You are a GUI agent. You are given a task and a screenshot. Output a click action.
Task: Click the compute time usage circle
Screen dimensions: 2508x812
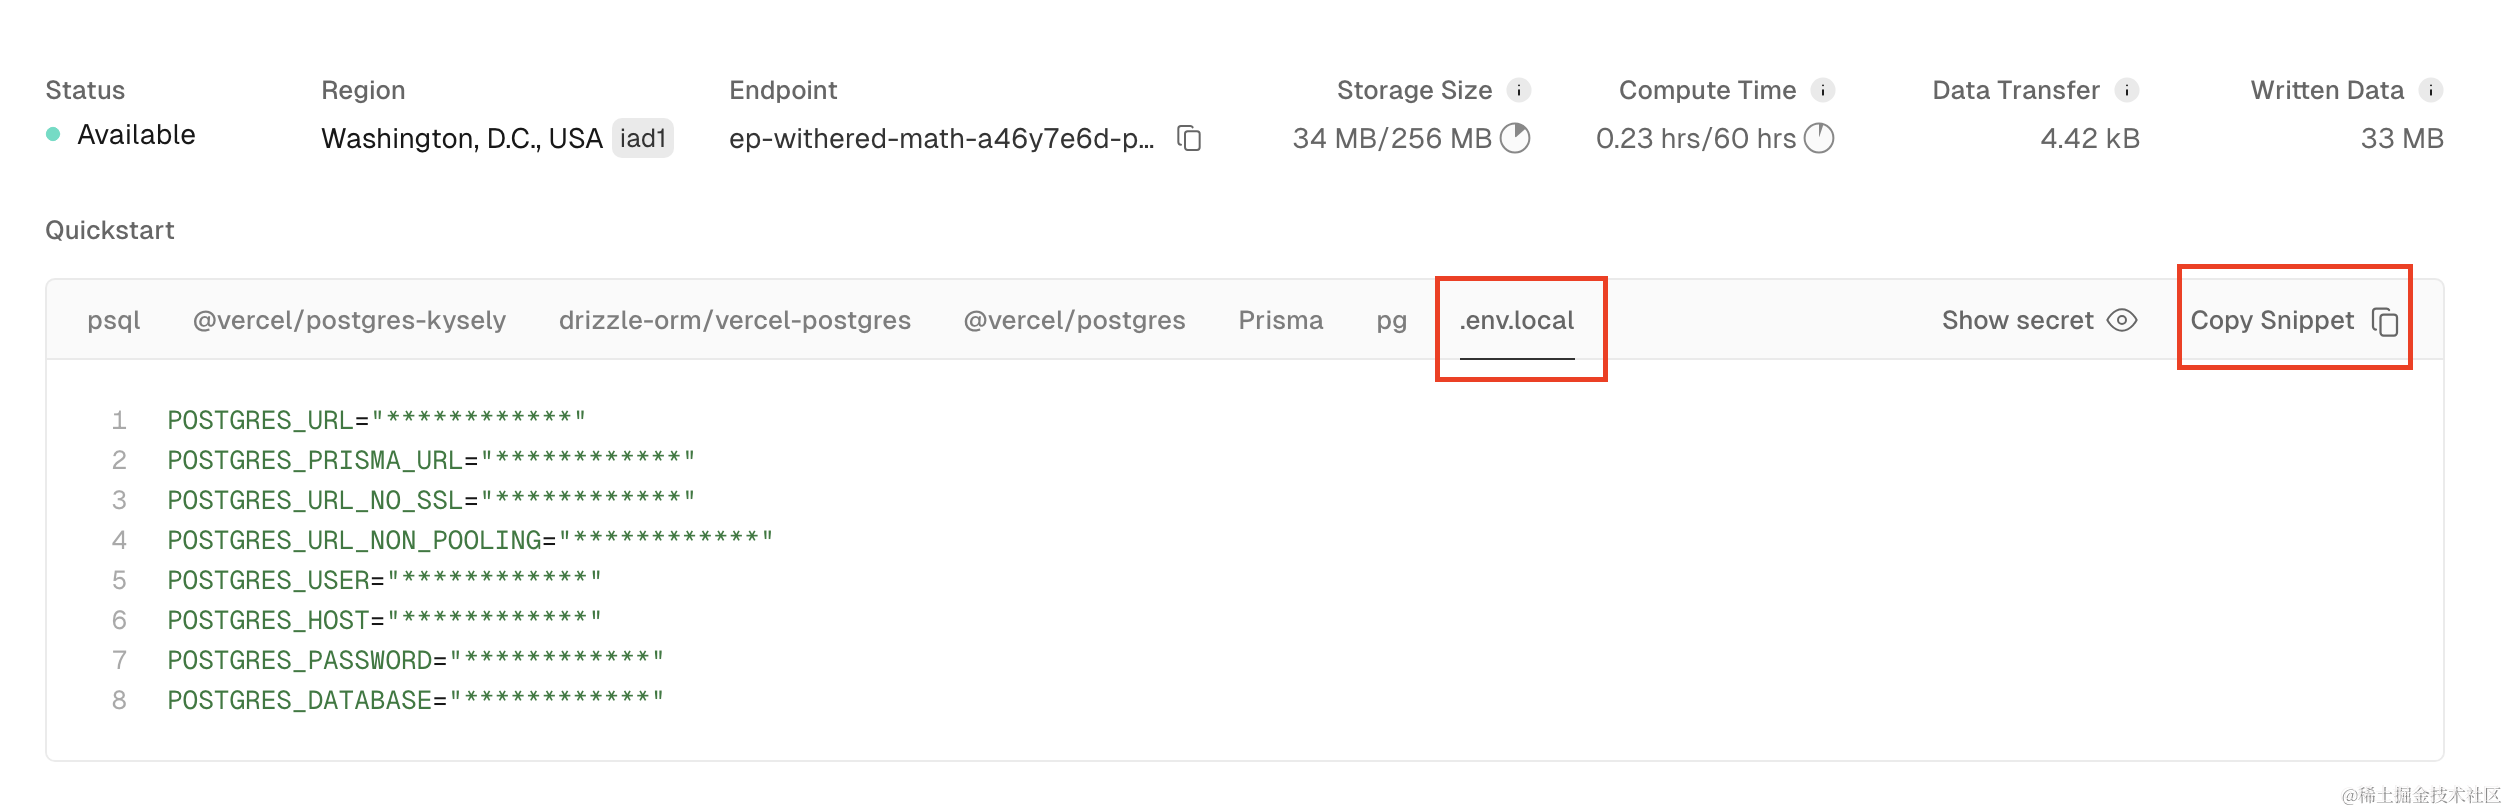(1819, 138)
